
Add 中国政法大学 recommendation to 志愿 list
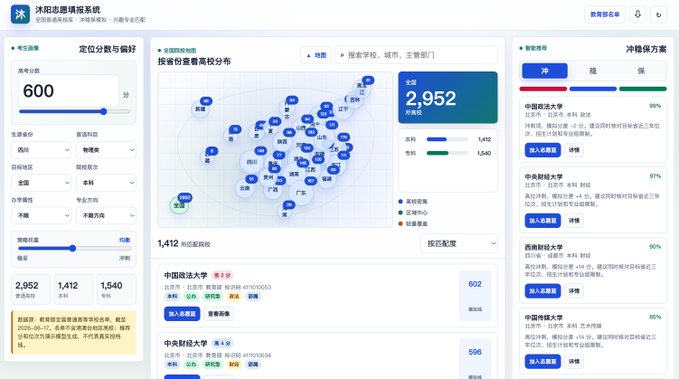[x=543, y=150]
